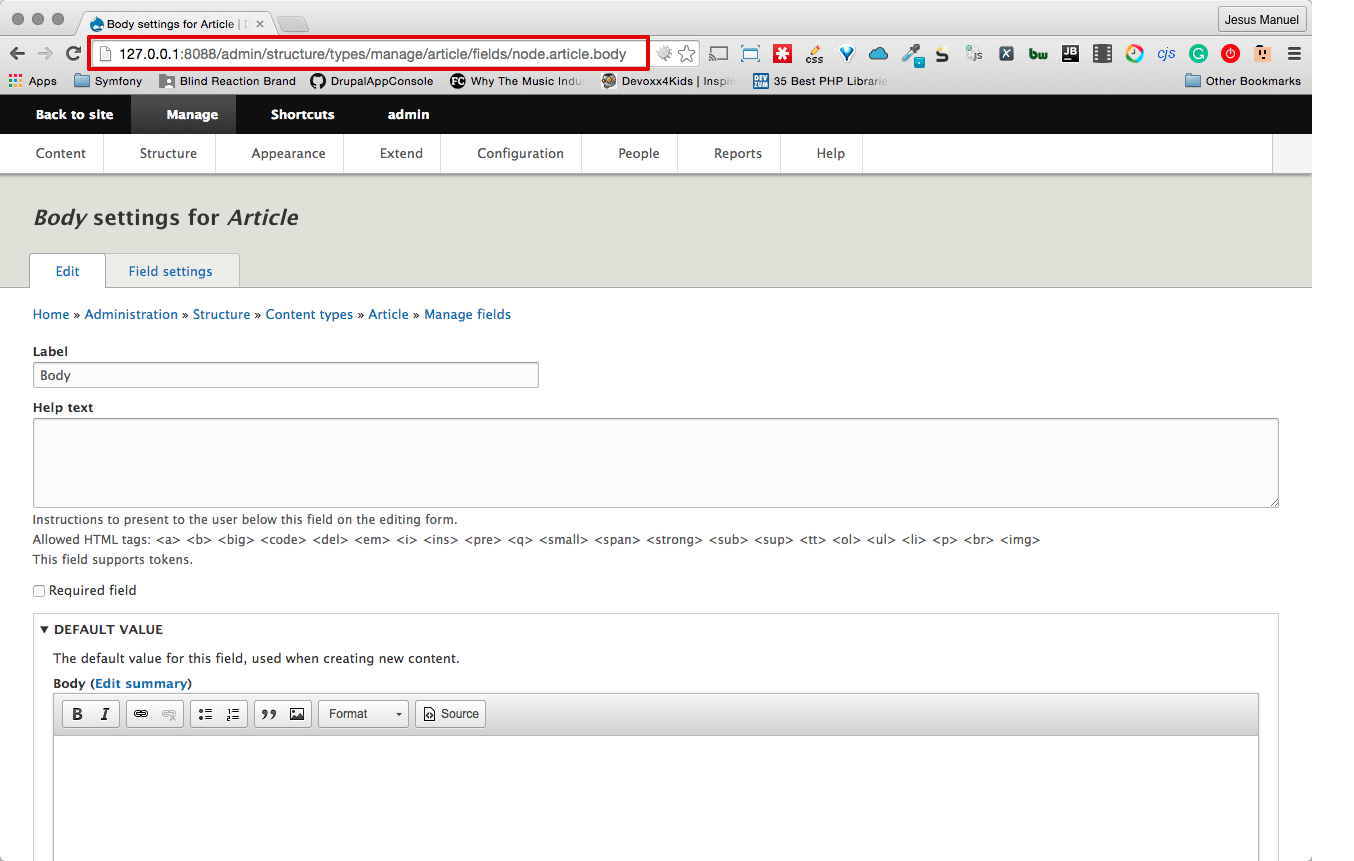Insert a link using the editor toolbar
Image resolution: width=1354 pixels, height=861 pixels.
pos(140,713)
